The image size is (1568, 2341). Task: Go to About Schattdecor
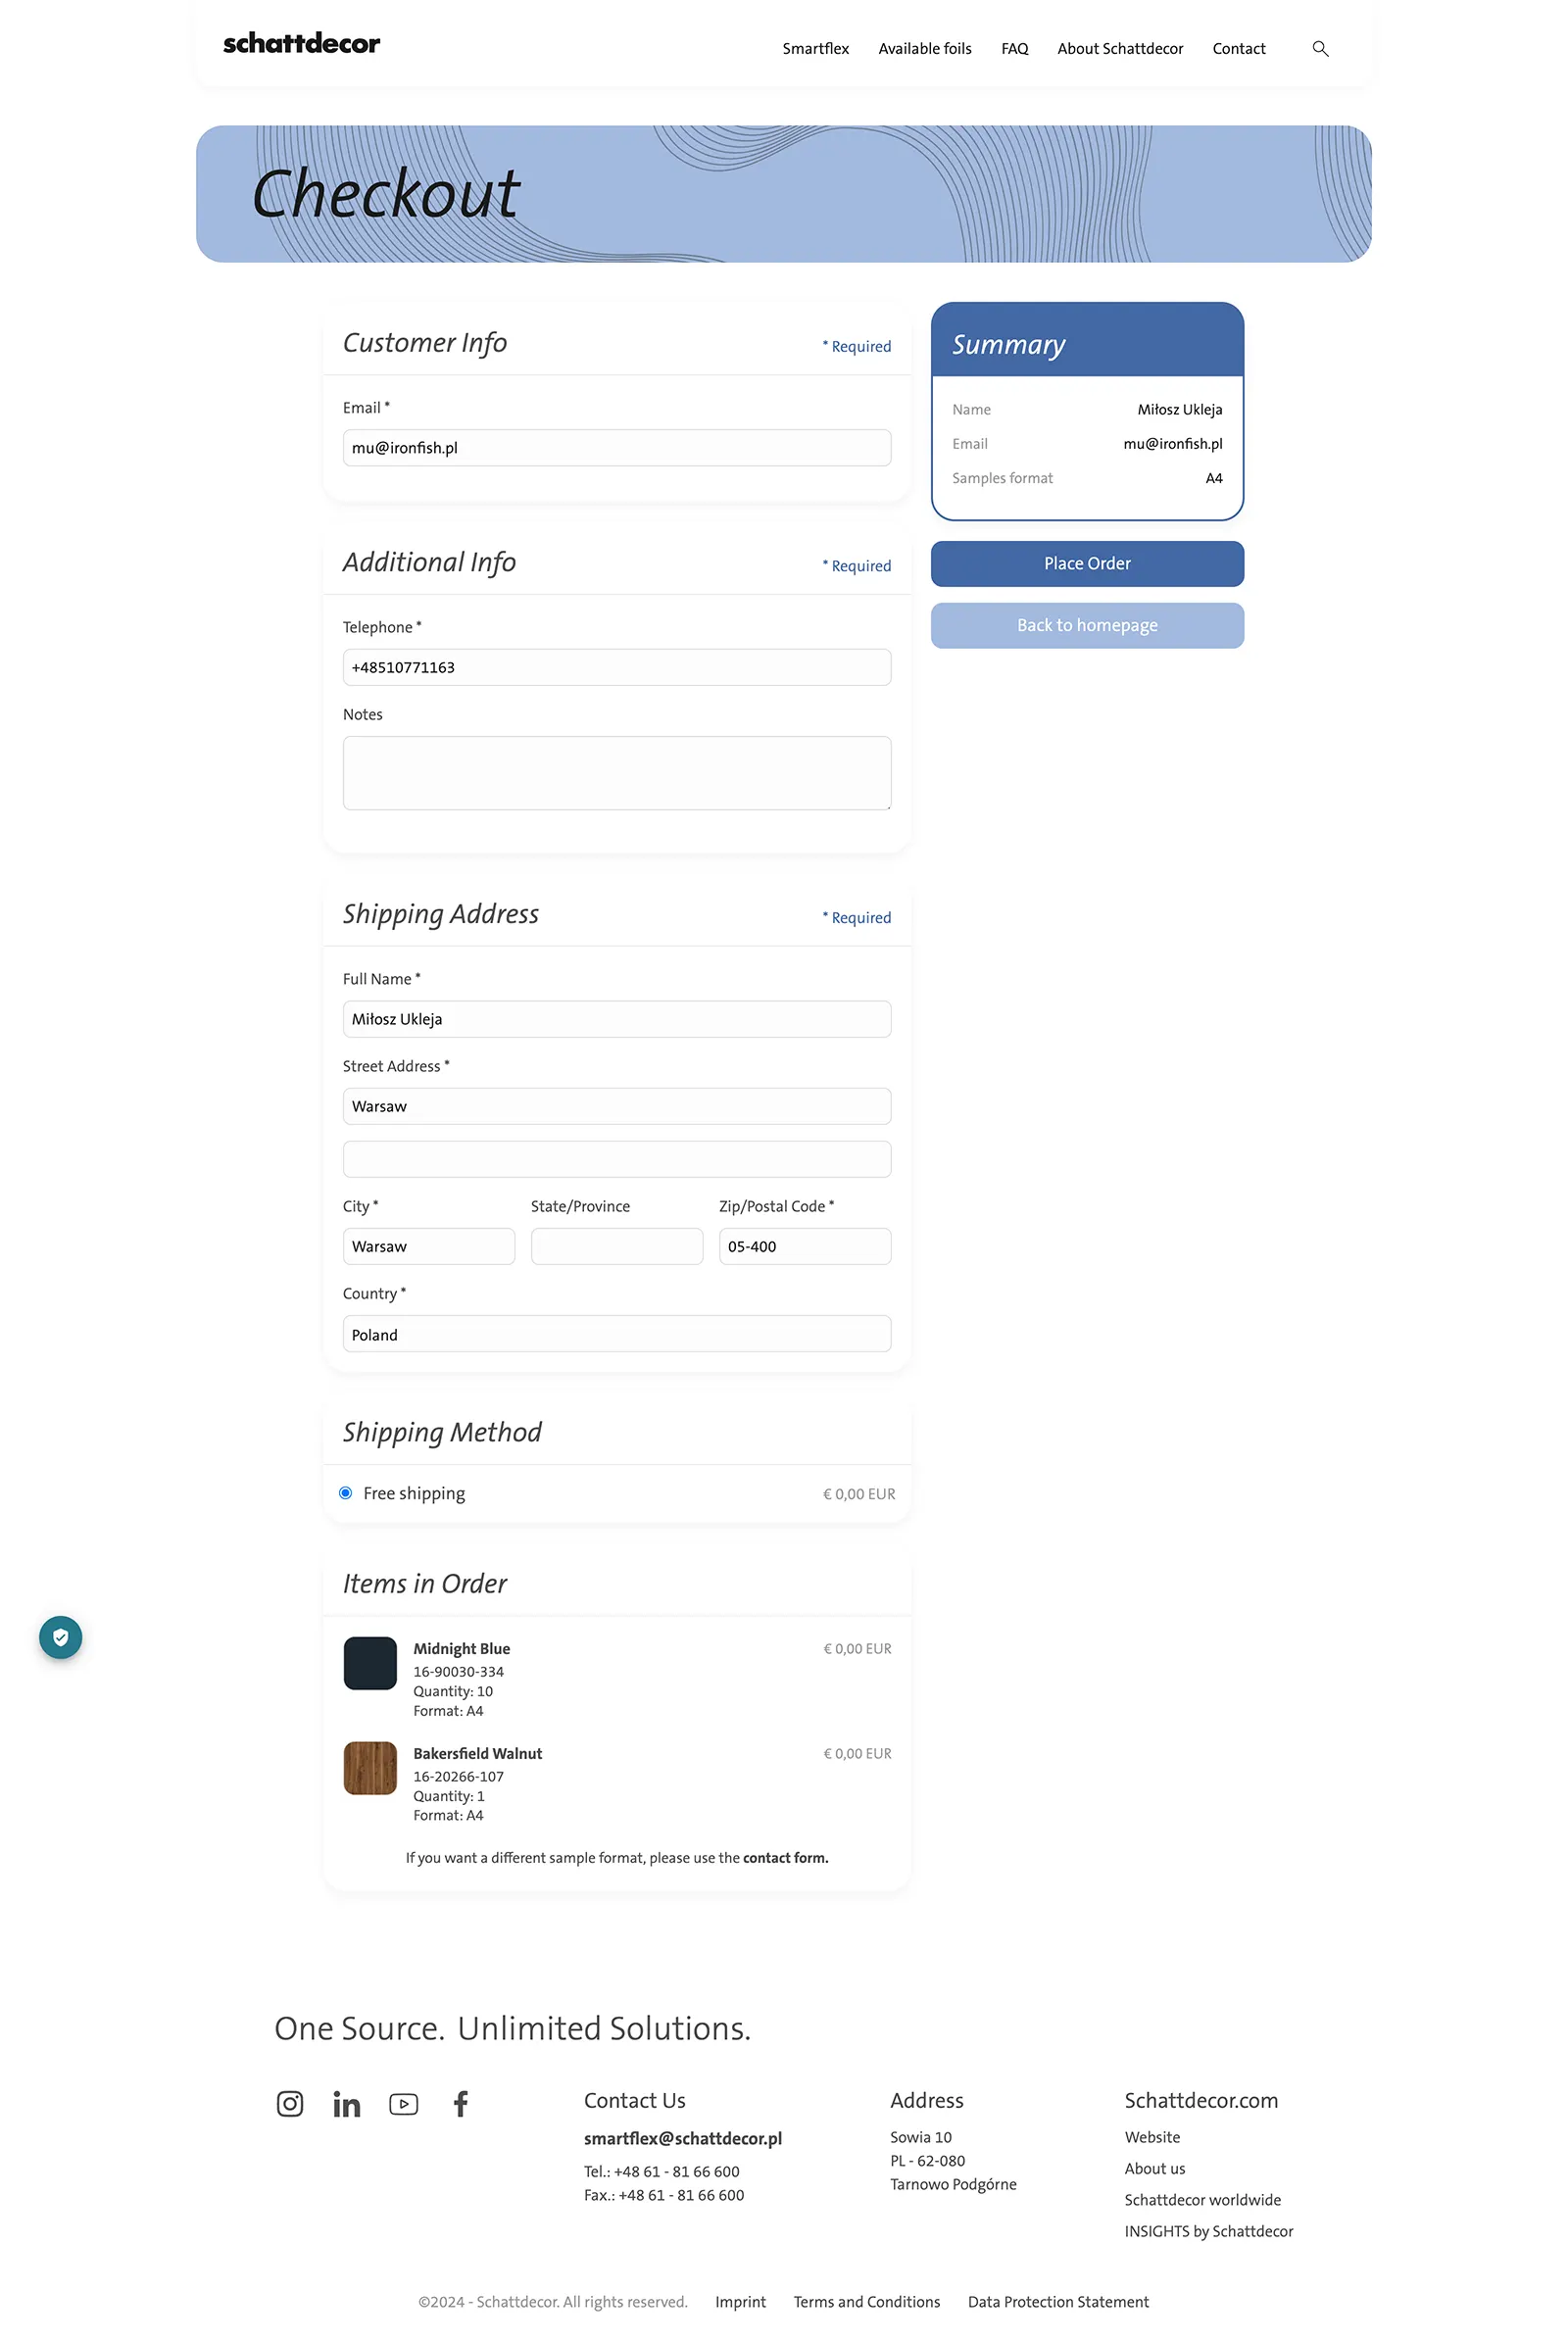pos(1120,48)
